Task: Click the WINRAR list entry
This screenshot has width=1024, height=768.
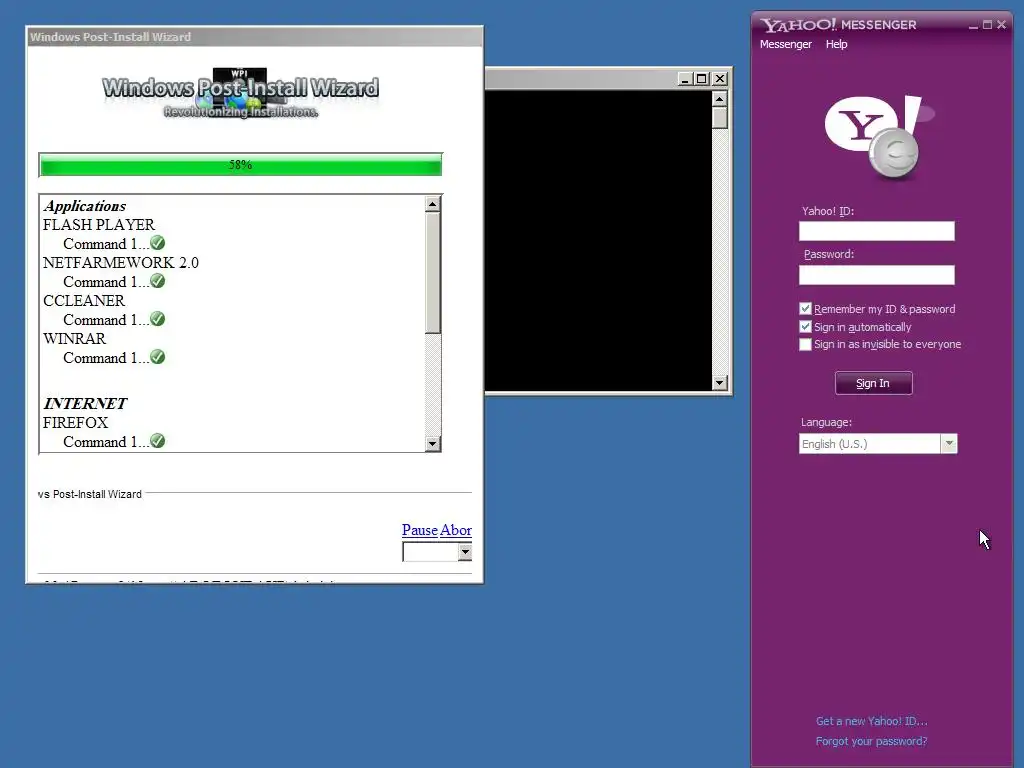Action: click(74, 338)
